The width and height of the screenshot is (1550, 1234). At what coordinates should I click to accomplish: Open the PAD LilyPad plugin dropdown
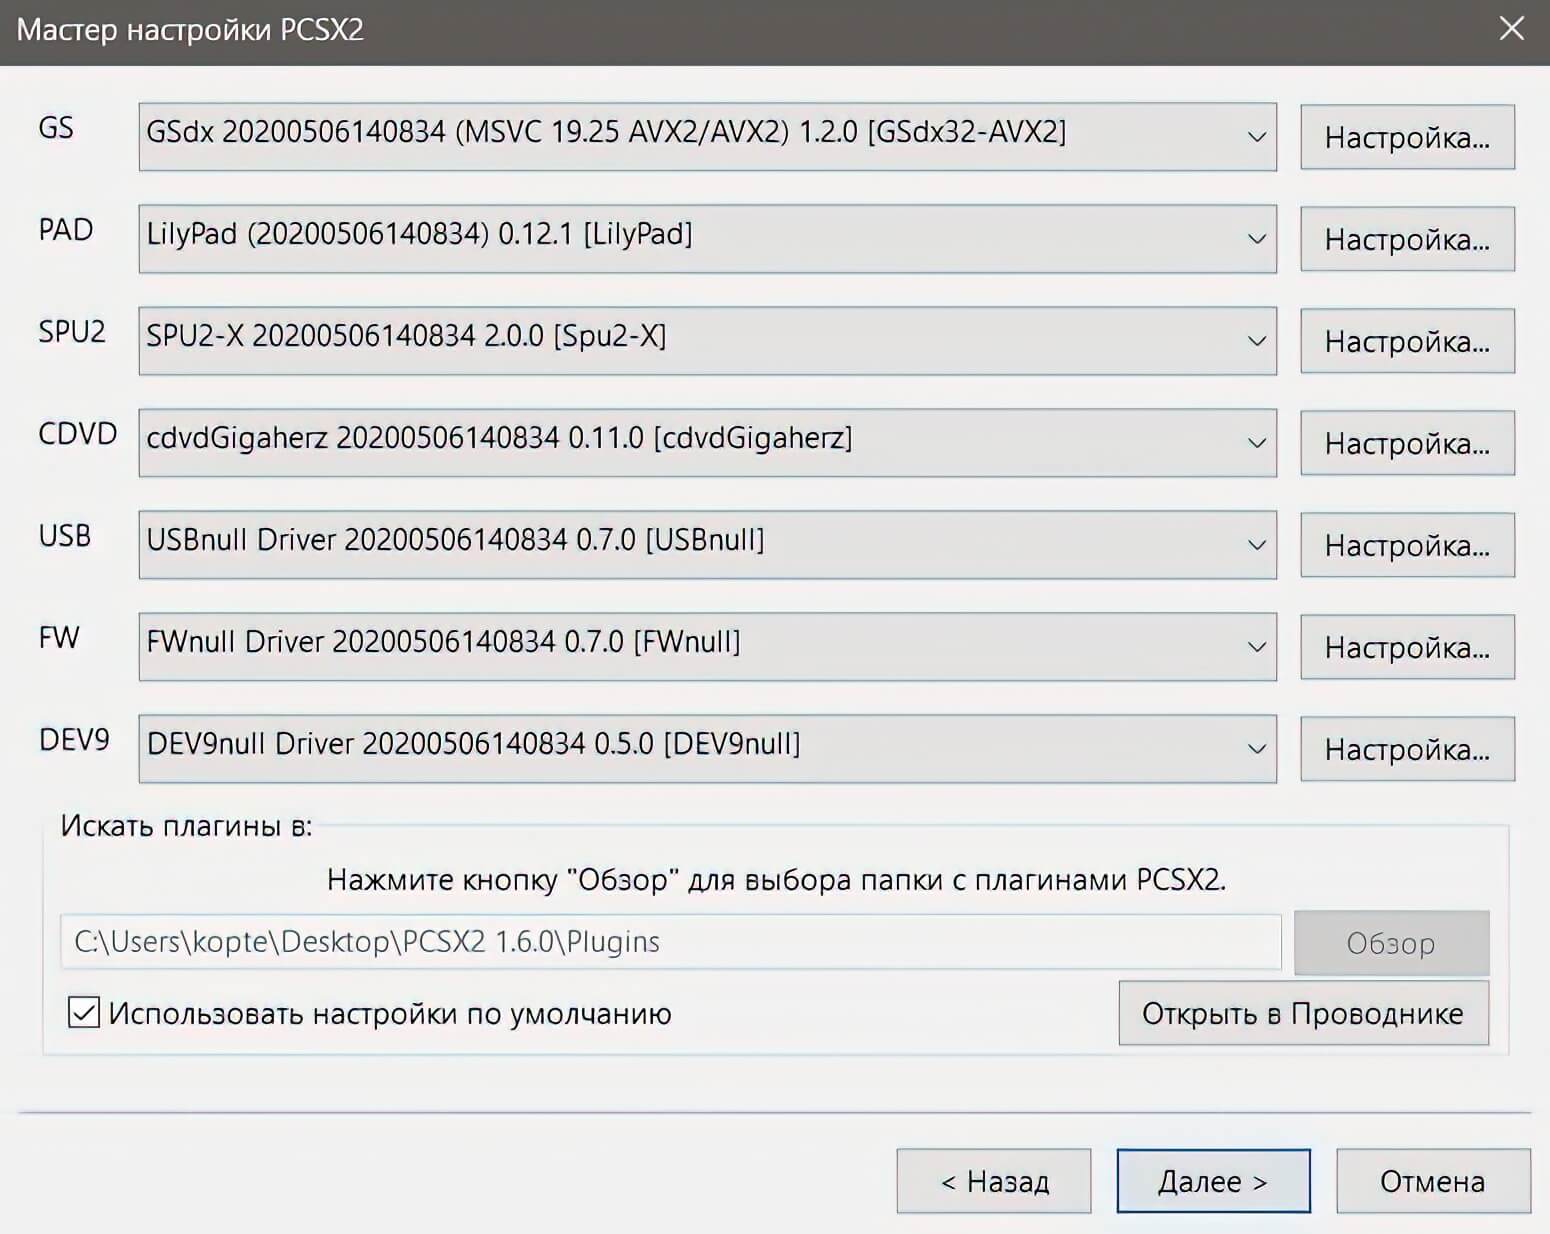tap(707, 239)
